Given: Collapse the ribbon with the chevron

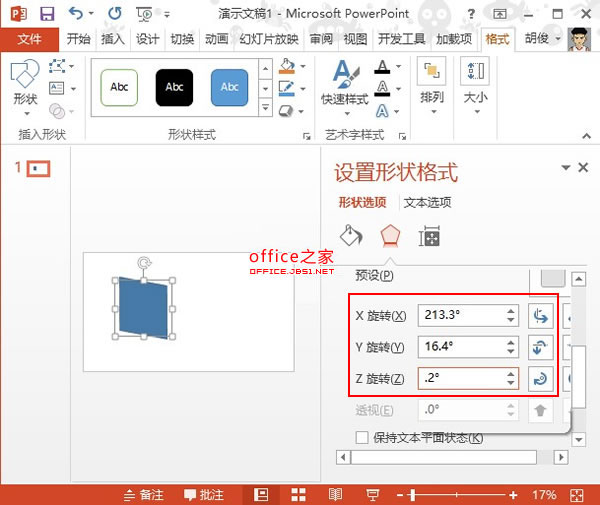Looking at the screenshot, I should tap(586, 135).
